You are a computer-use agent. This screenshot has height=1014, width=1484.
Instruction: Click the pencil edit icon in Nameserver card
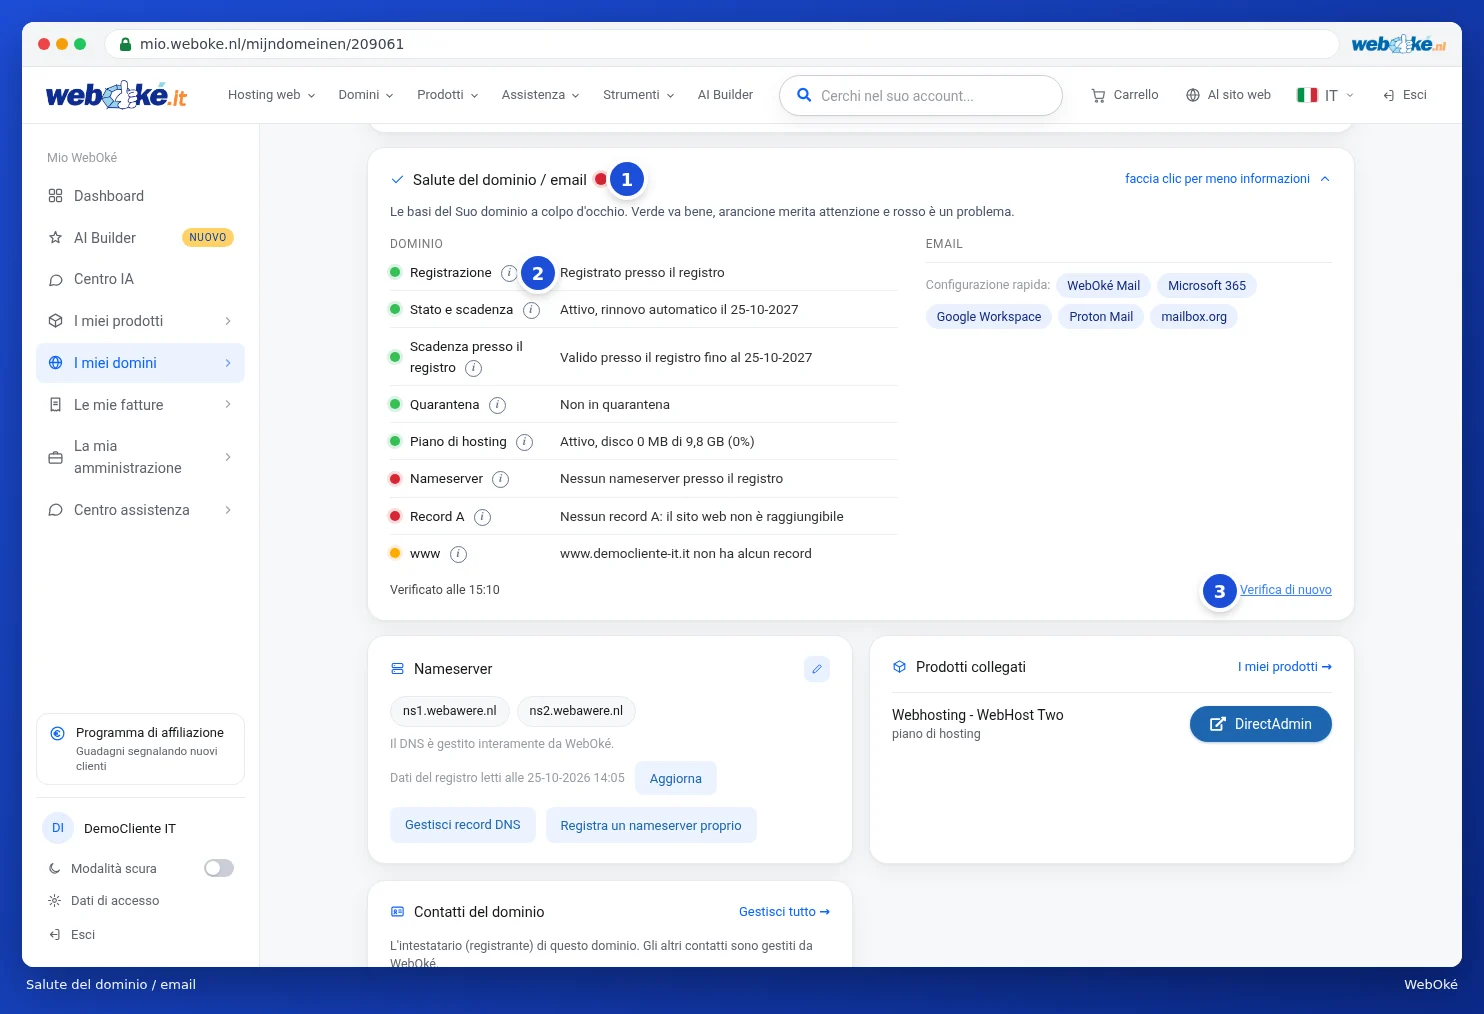(817, 669)
